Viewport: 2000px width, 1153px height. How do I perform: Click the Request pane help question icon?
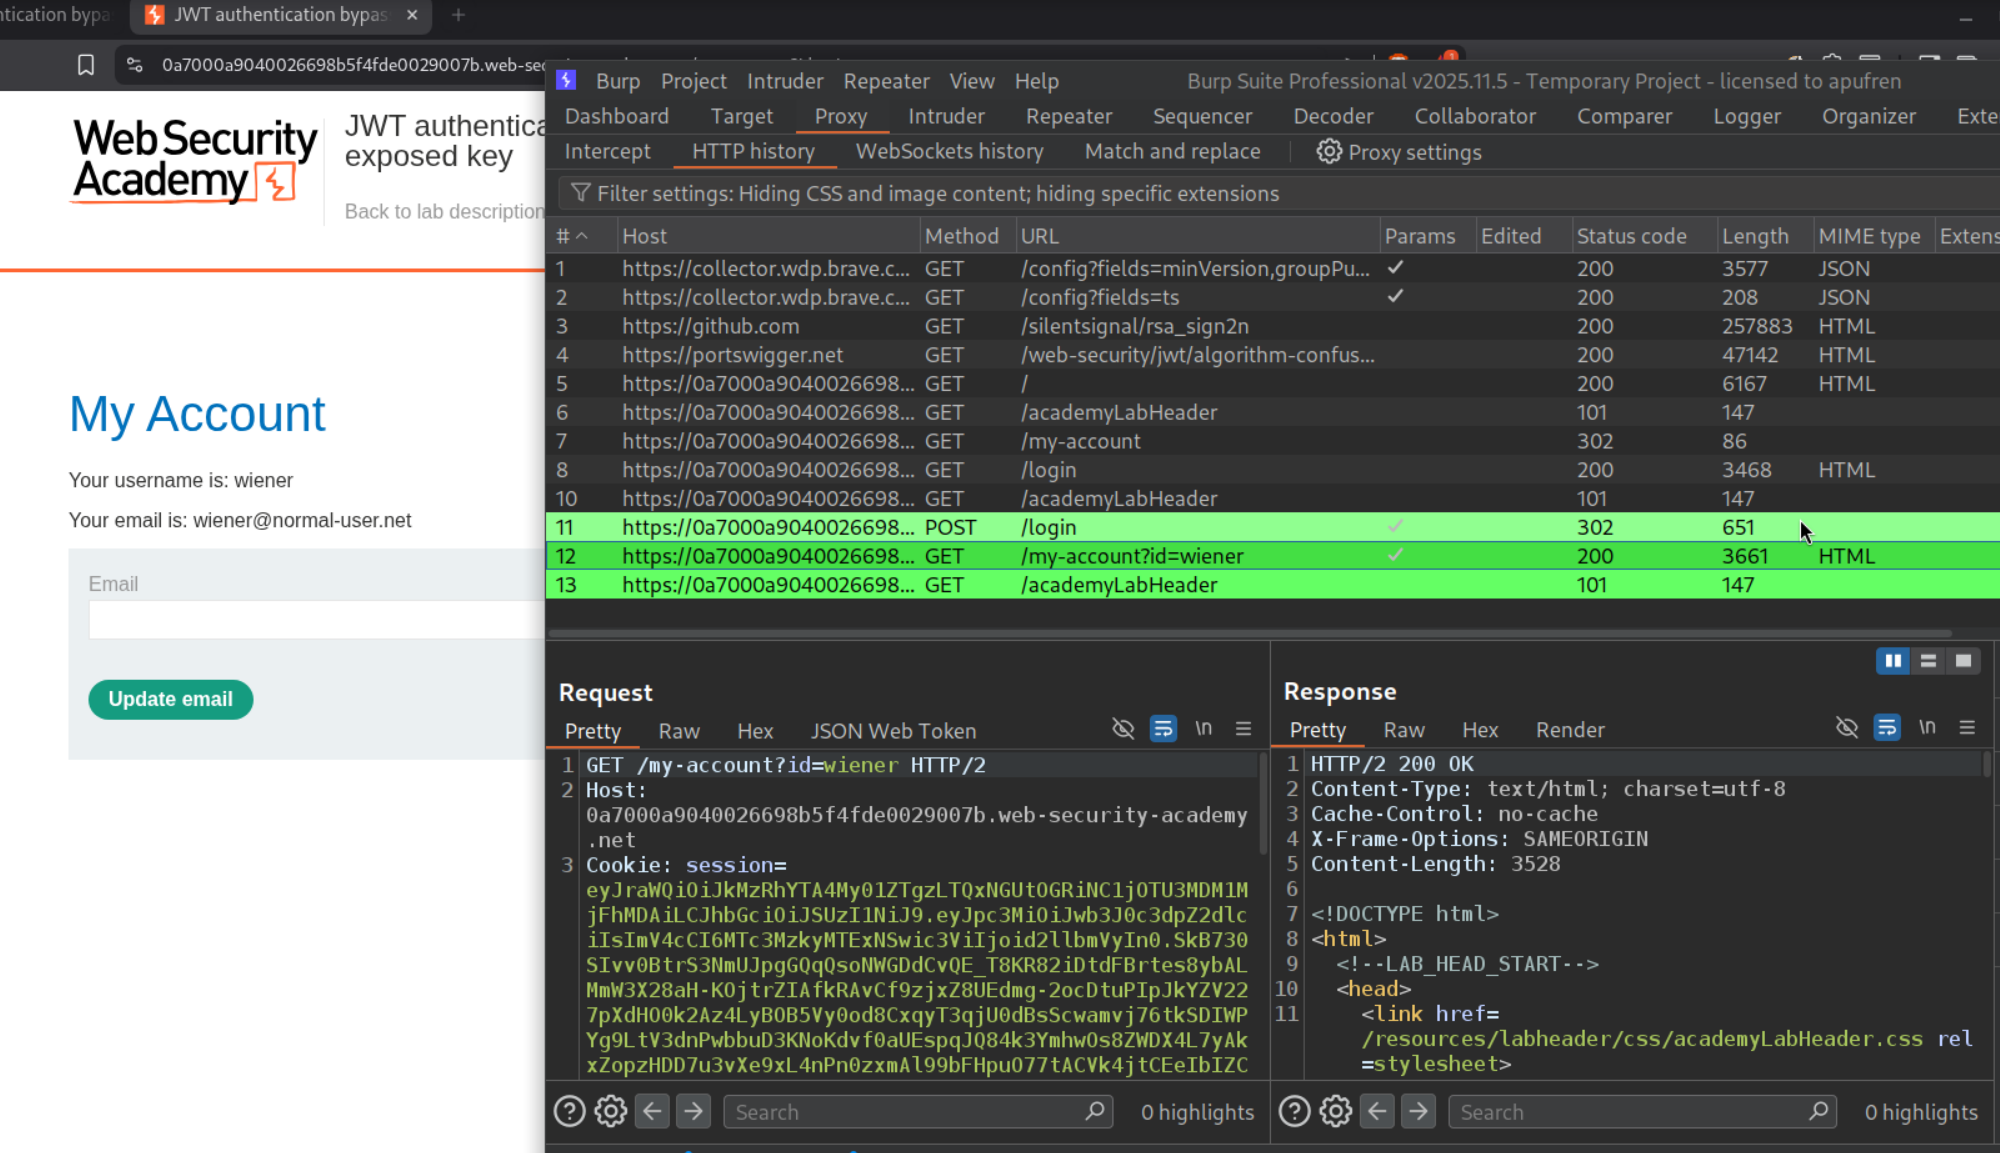(x=569, y=1111)
